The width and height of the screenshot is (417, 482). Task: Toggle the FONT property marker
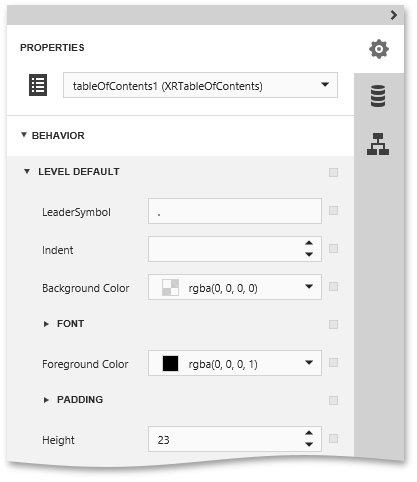[x=333, y=324]
